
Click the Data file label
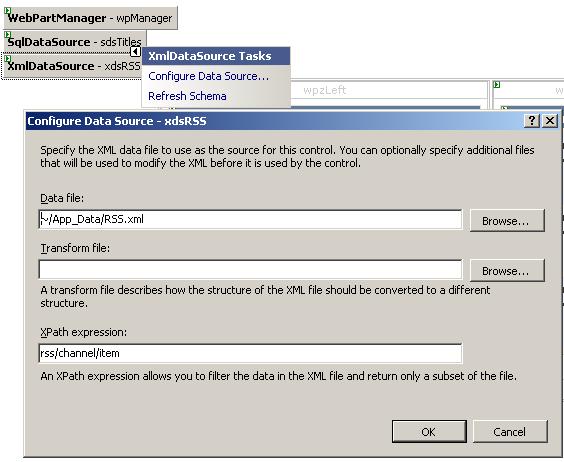(x=62, y=198)
